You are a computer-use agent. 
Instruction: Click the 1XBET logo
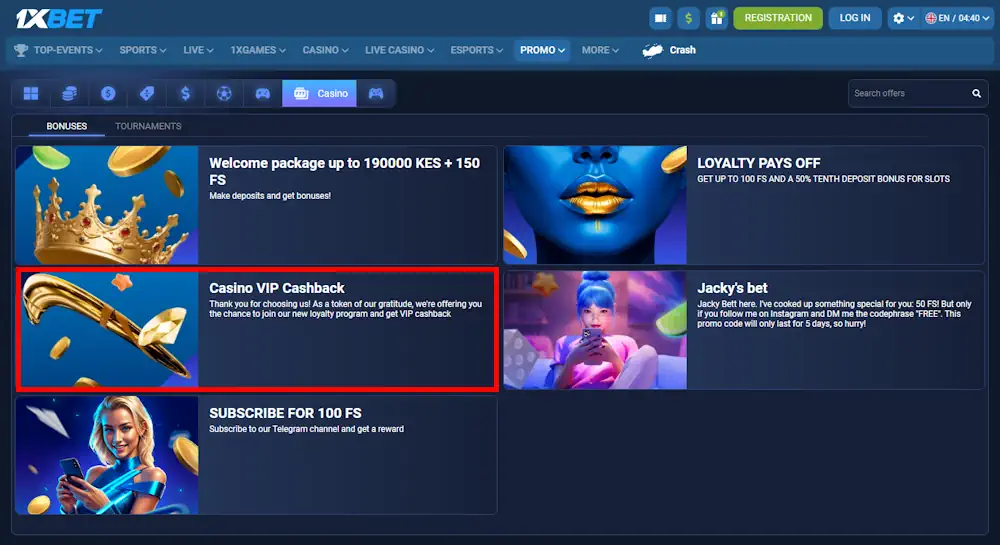pyautogui.click(x=59, y=18)
